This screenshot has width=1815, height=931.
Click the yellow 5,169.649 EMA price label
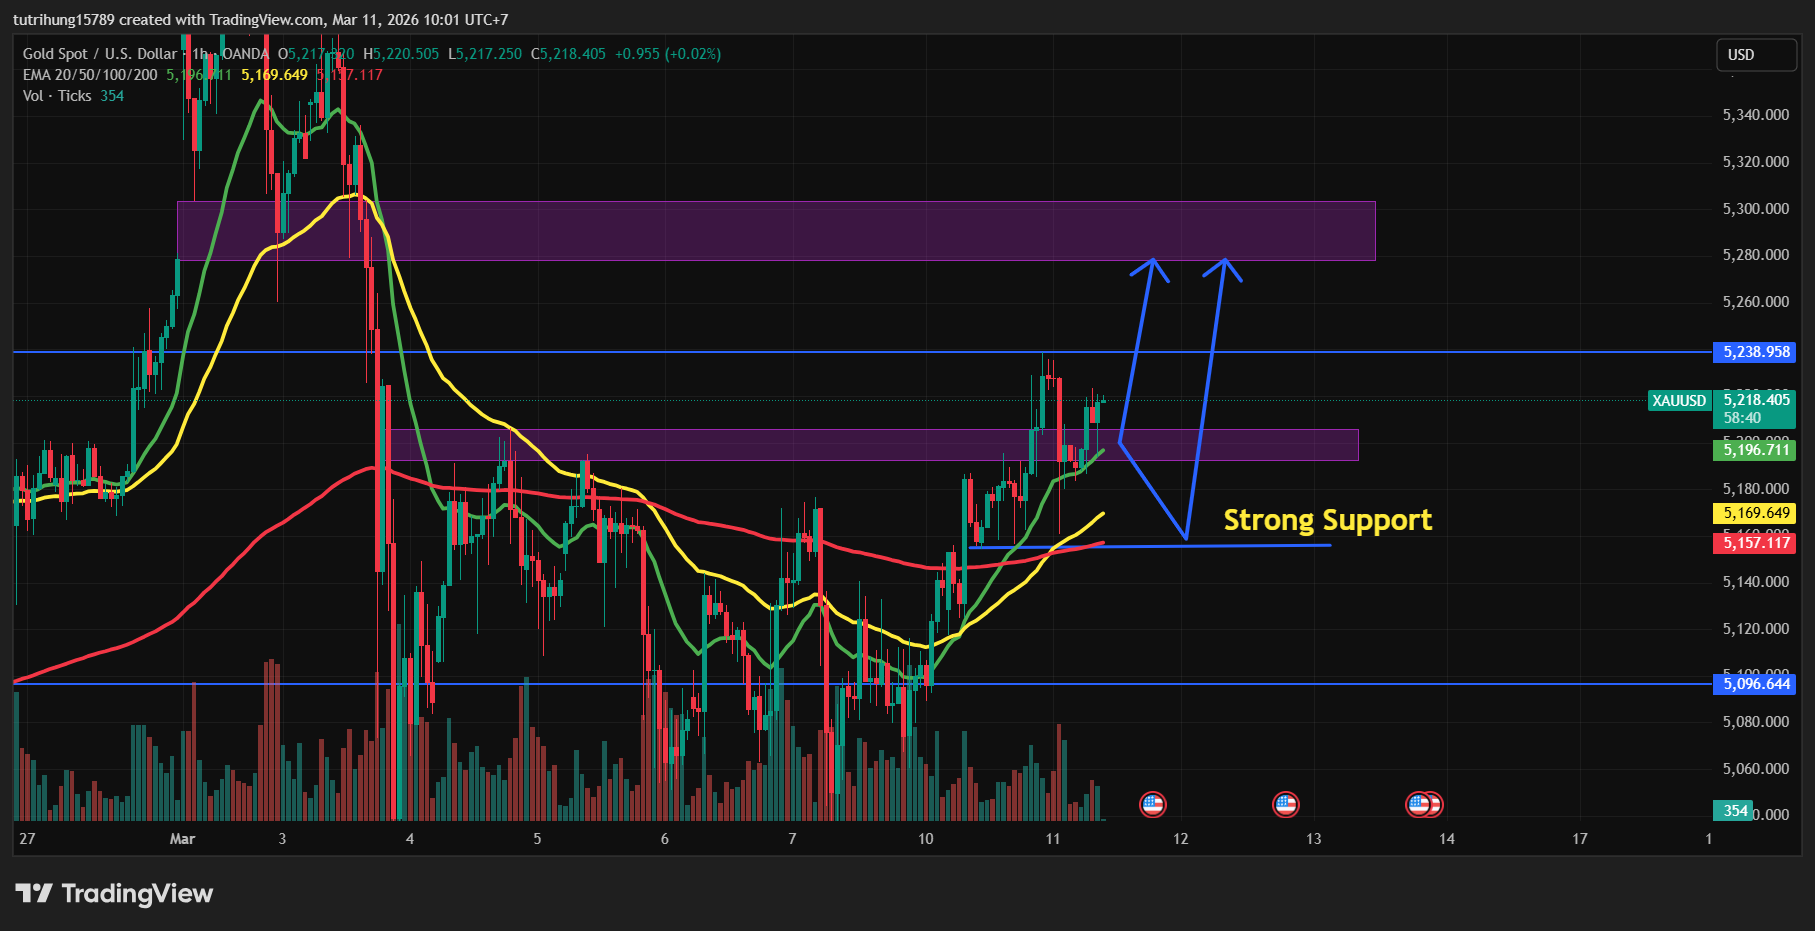(1755, 513)
